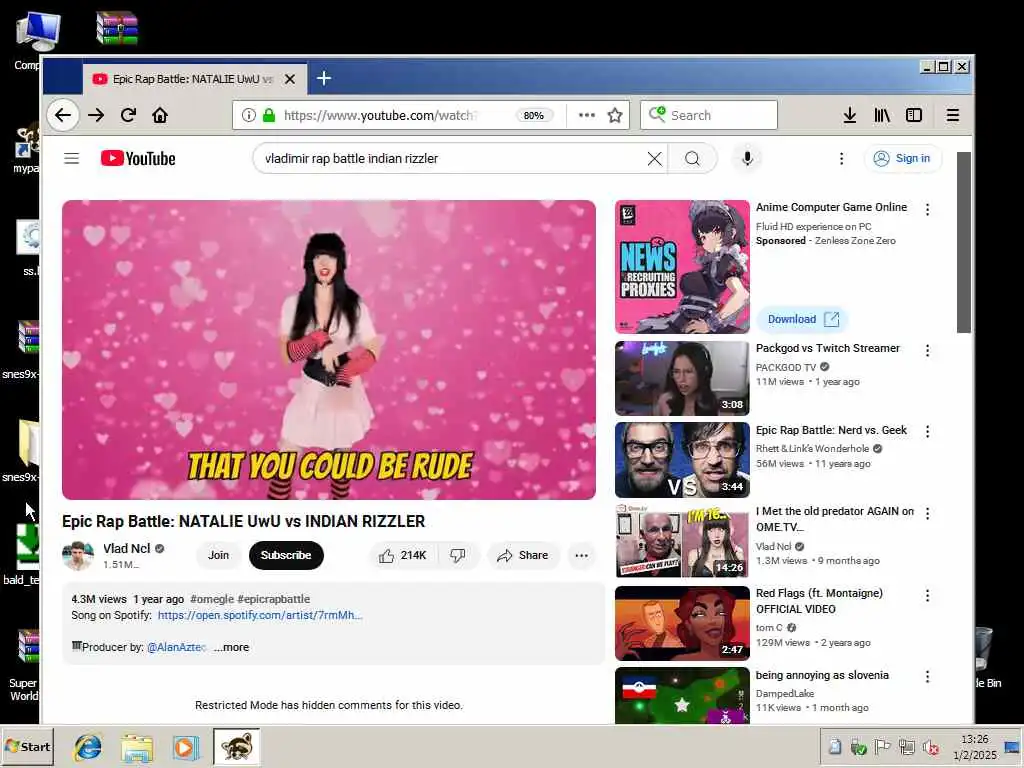Share the video using the Share button
This screenshot has width=1024, height=768.
pos(522,555)
